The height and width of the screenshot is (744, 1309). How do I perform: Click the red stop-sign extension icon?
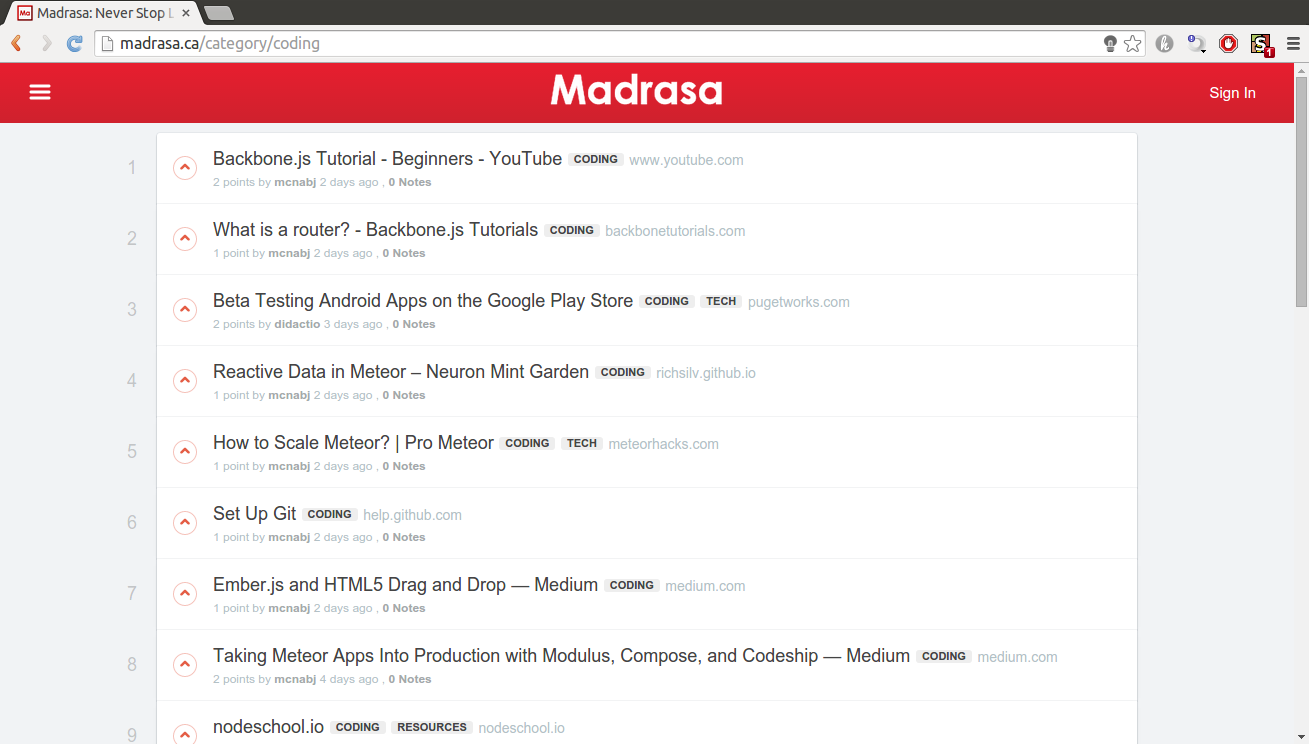tap(1228, 43)
